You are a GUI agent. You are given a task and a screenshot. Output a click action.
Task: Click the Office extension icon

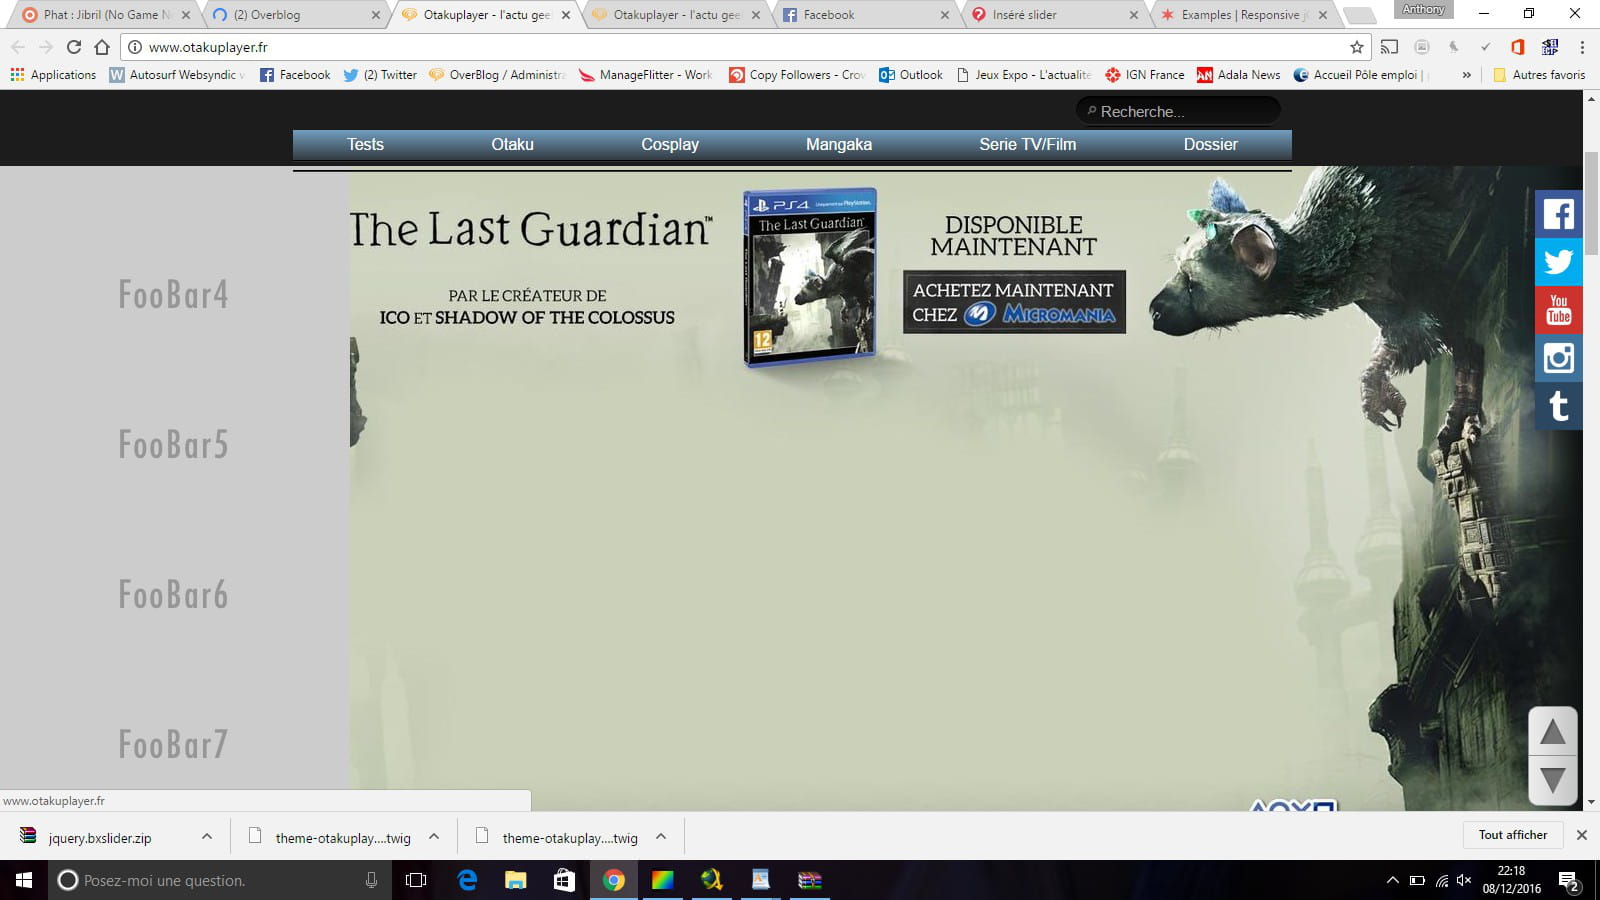(x=1517, y=47)
